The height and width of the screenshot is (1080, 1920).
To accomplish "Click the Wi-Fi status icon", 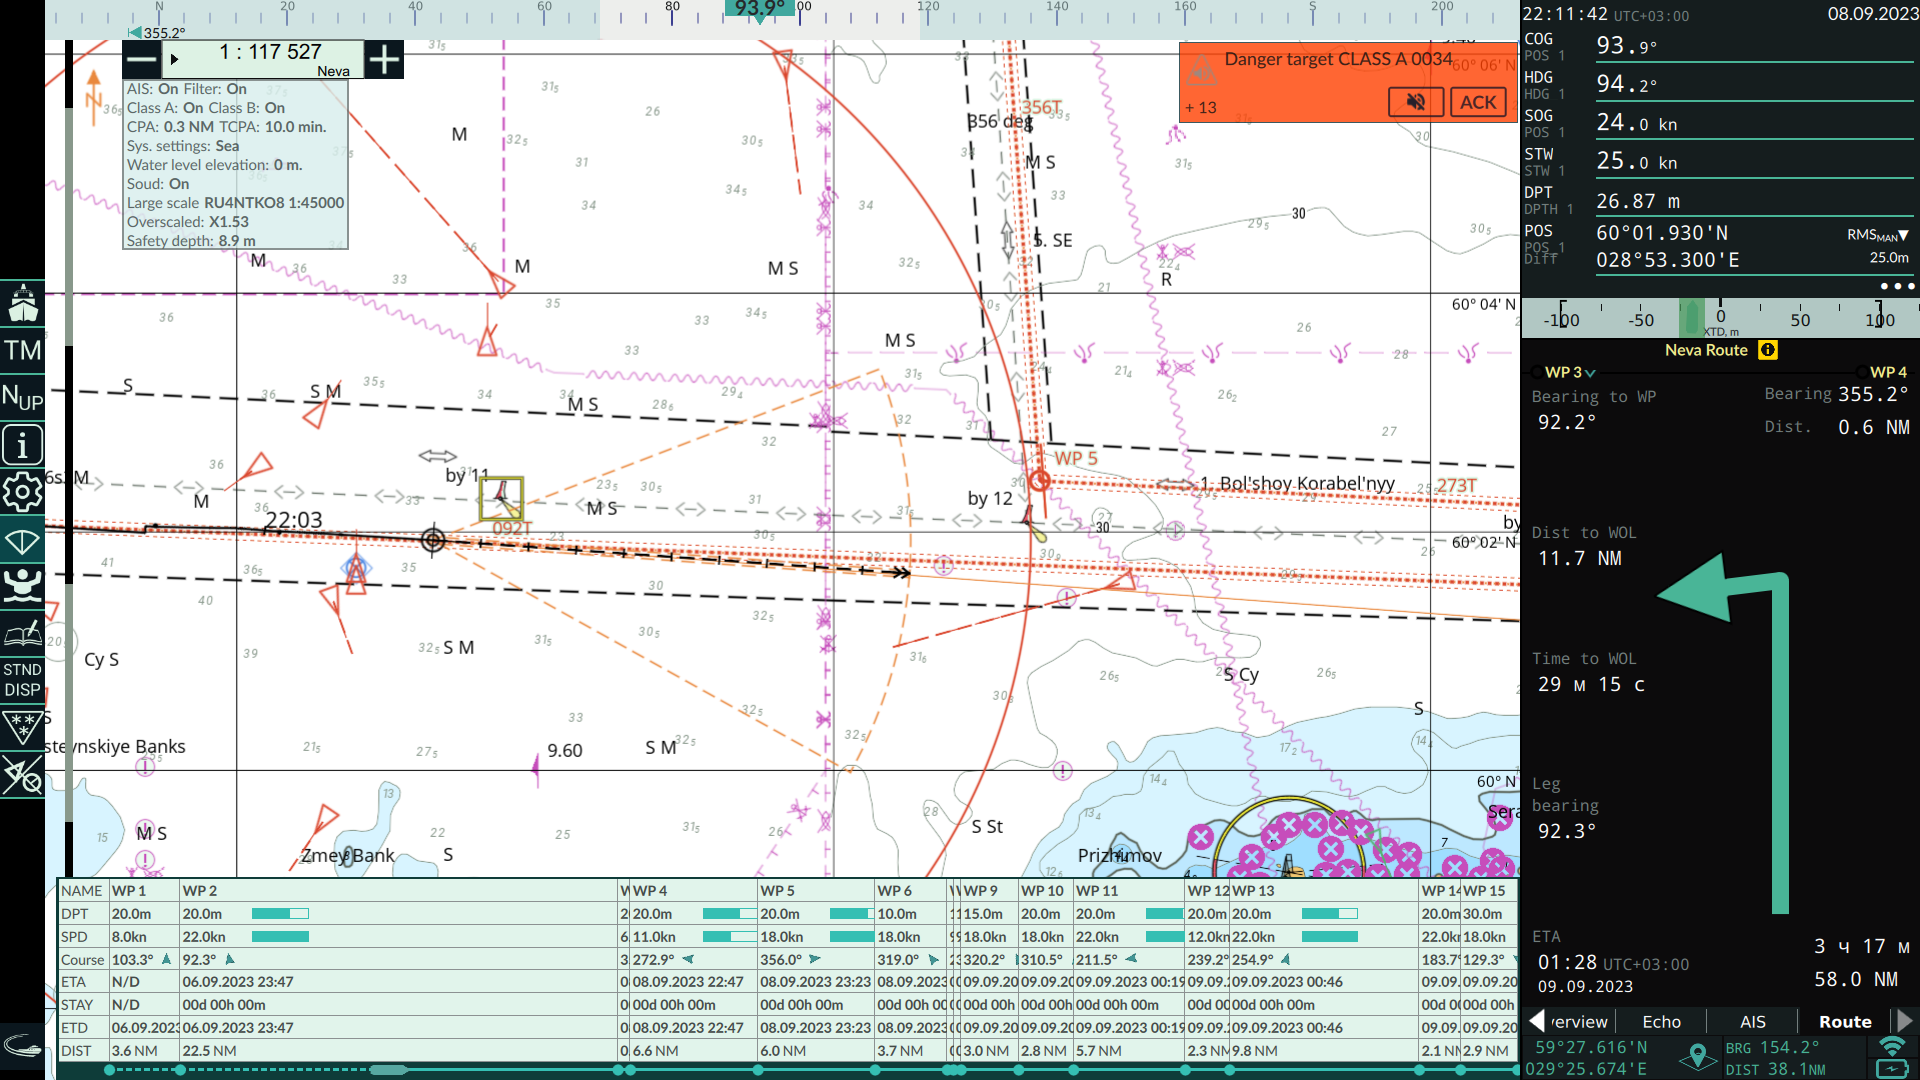I will pyautogui.click(x=1891, y=1046).
